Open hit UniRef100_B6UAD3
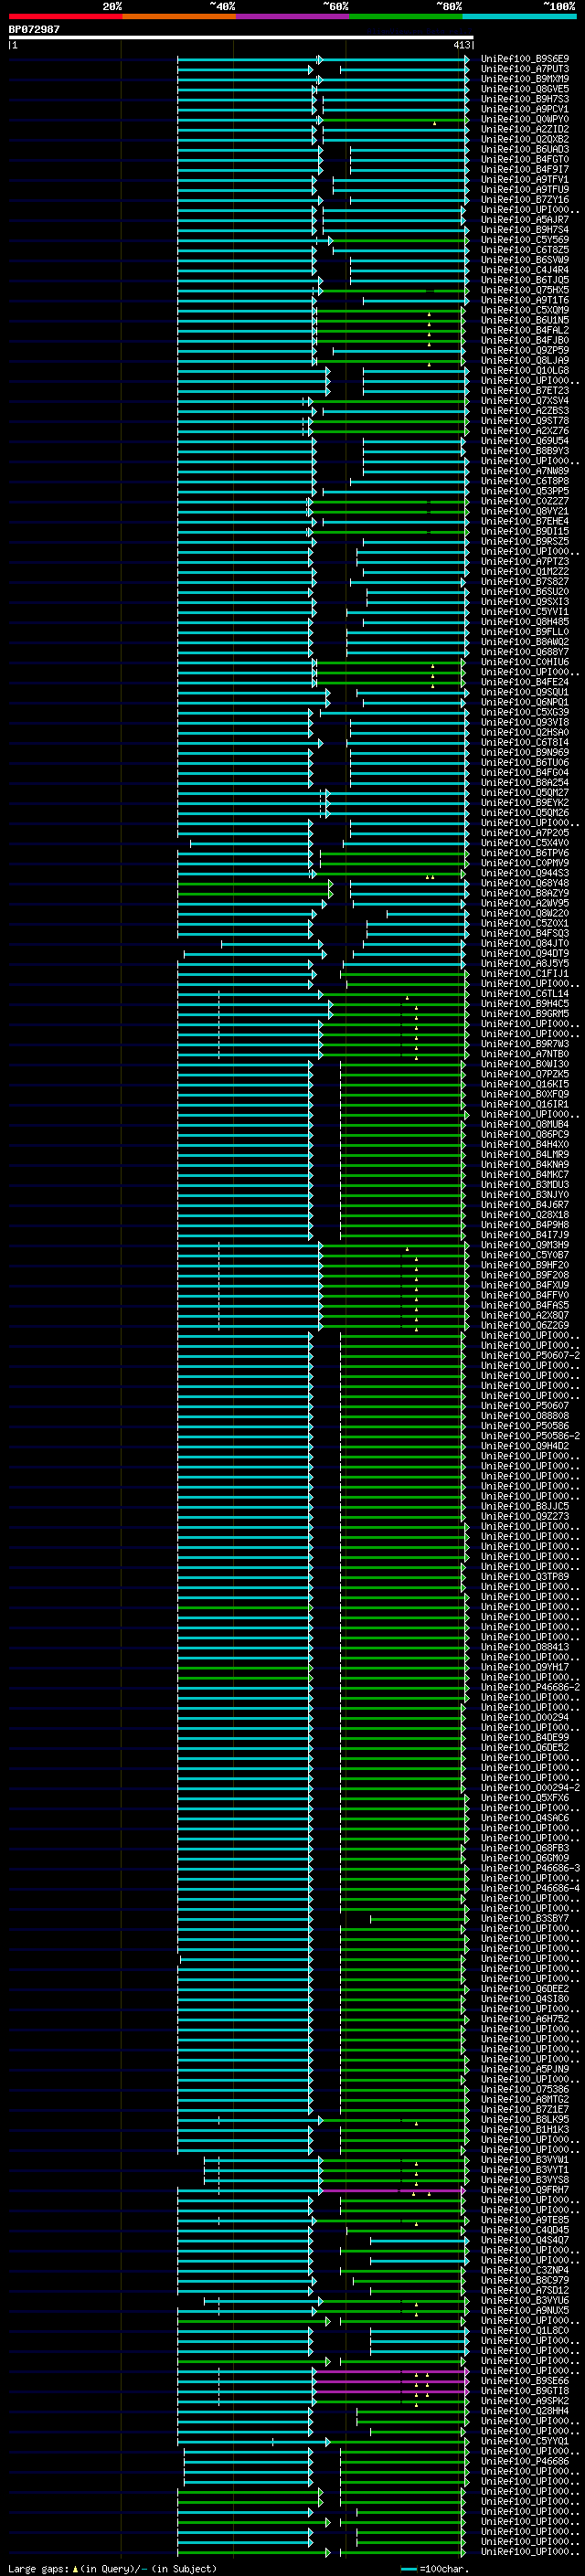This screenshot has height=2576, width=585. [525, 149]
